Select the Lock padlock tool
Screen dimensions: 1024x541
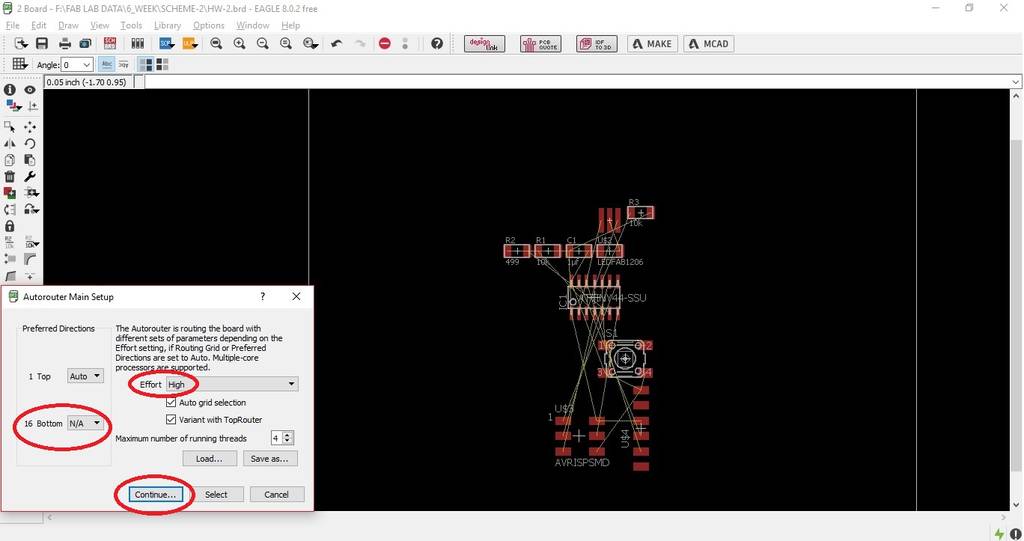click(10, 226)
